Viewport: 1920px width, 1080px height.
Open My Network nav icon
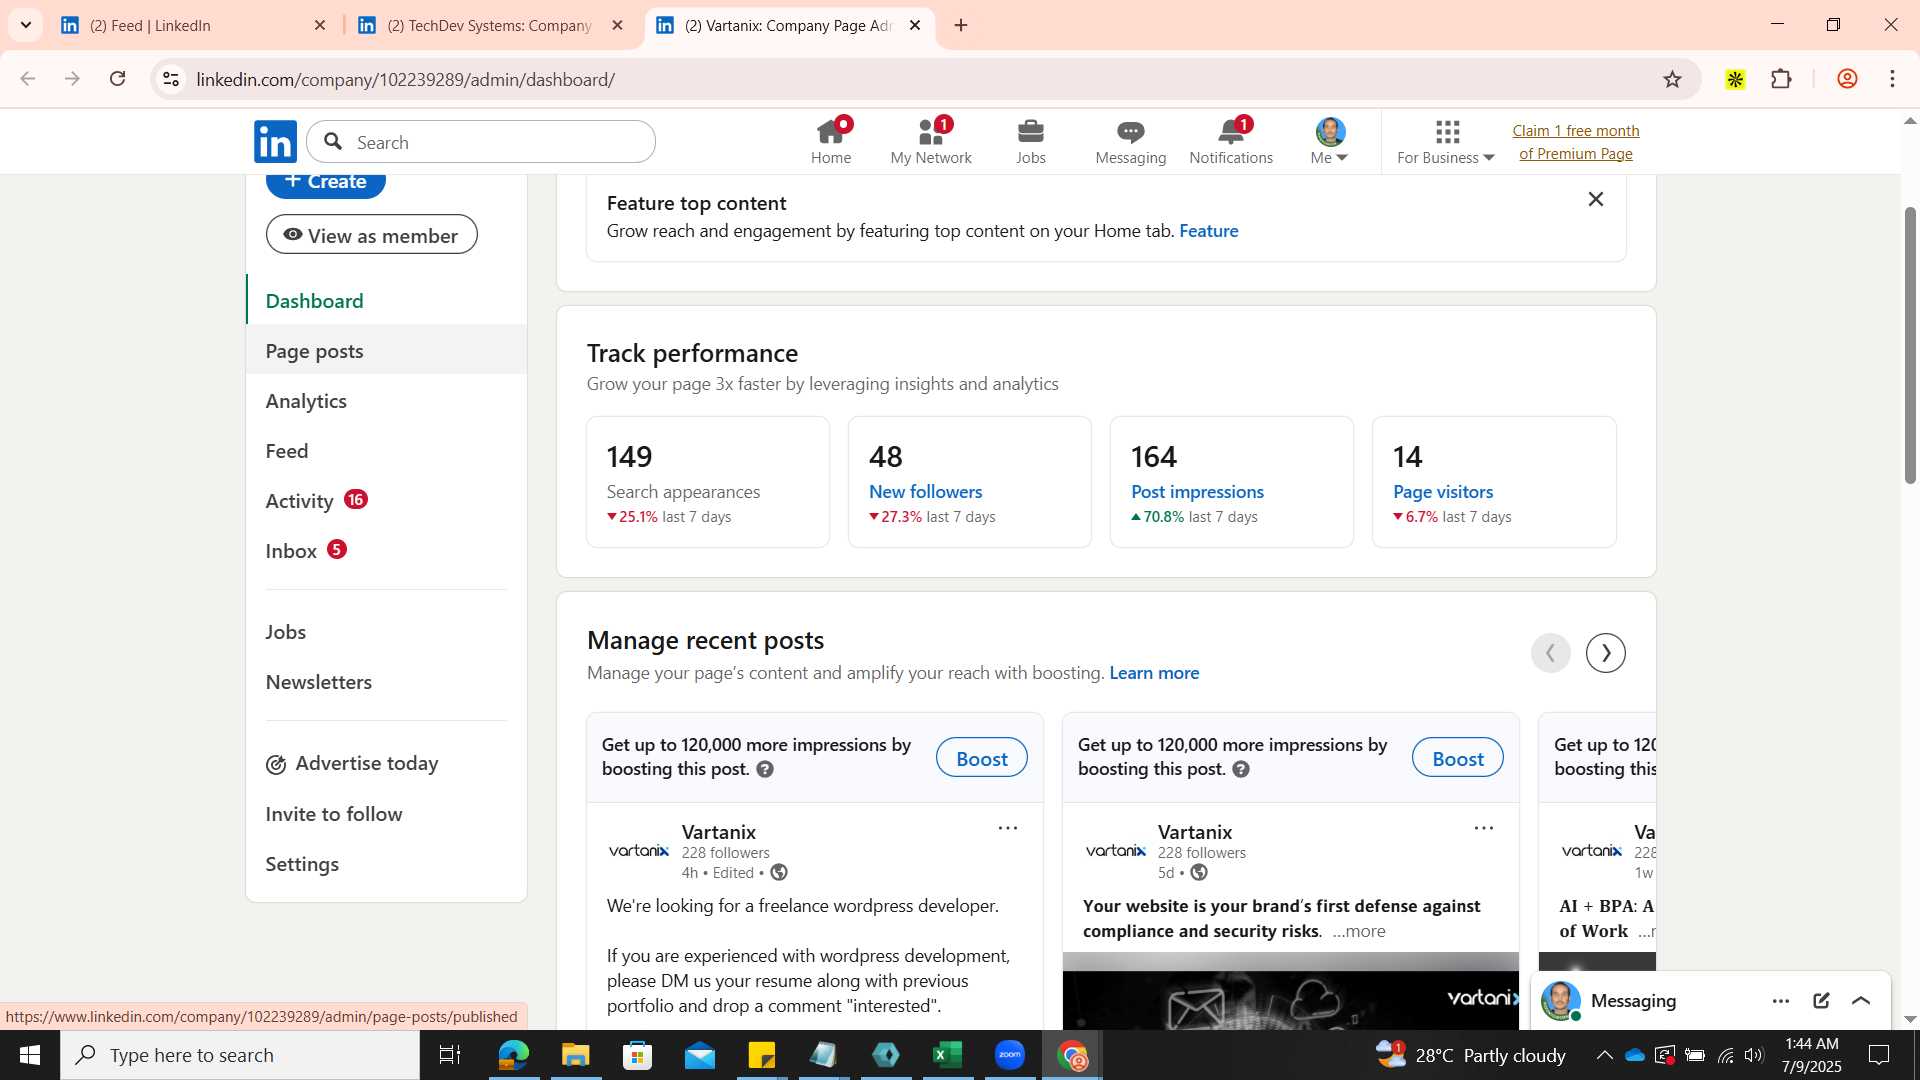931,142
